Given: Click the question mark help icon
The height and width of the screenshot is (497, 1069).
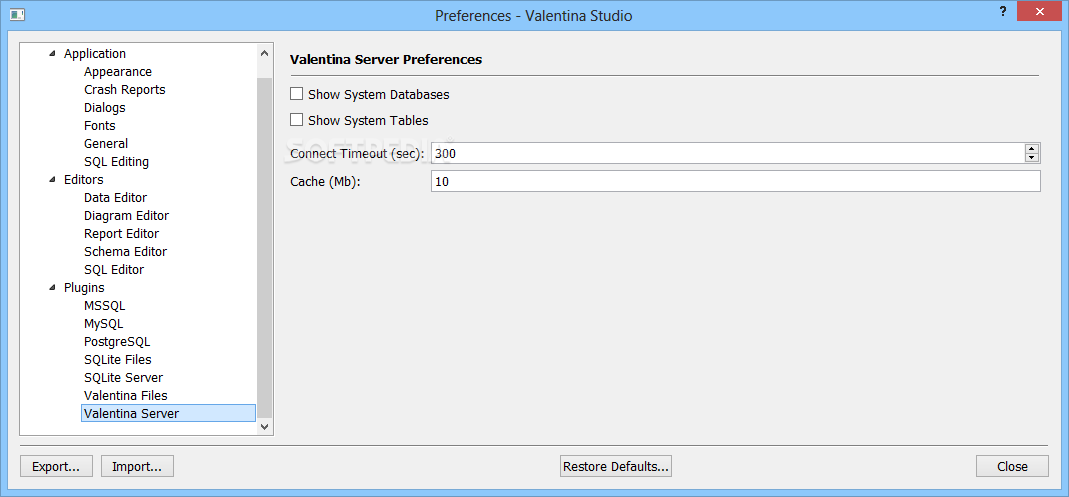Looking at the screenshot, I should click(x=1003, y=11).
